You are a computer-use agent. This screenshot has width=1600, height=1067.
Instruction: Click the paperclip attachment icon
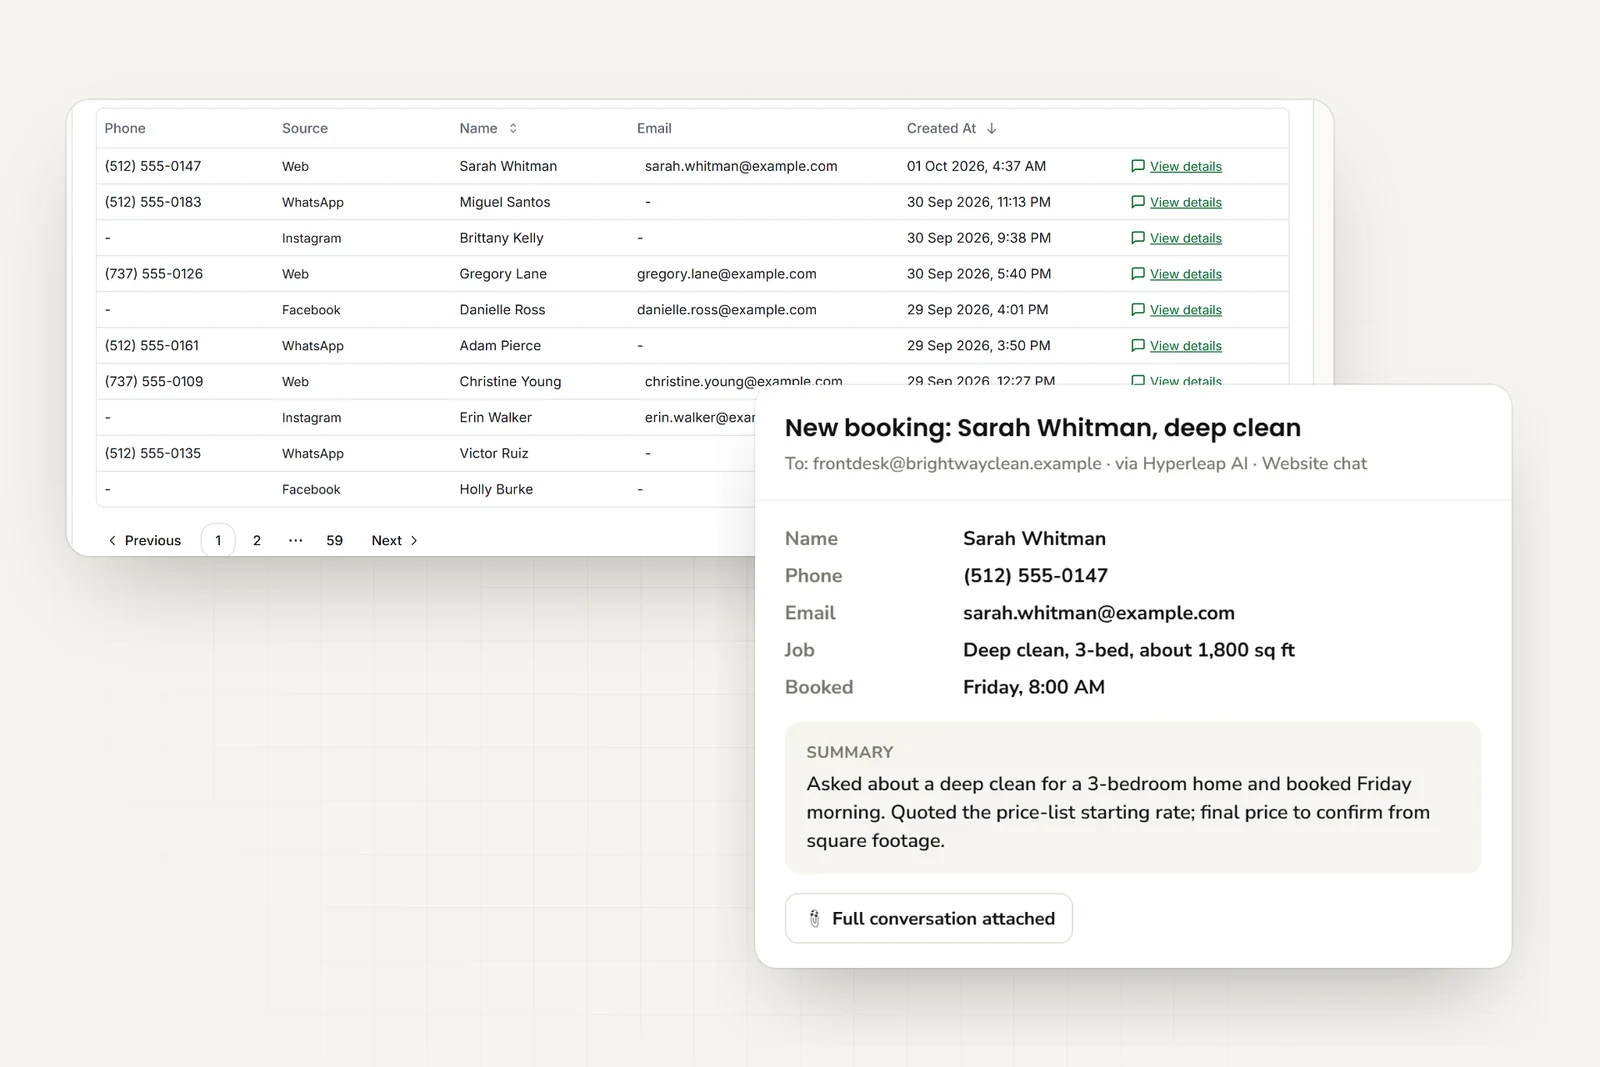(814, 918)
